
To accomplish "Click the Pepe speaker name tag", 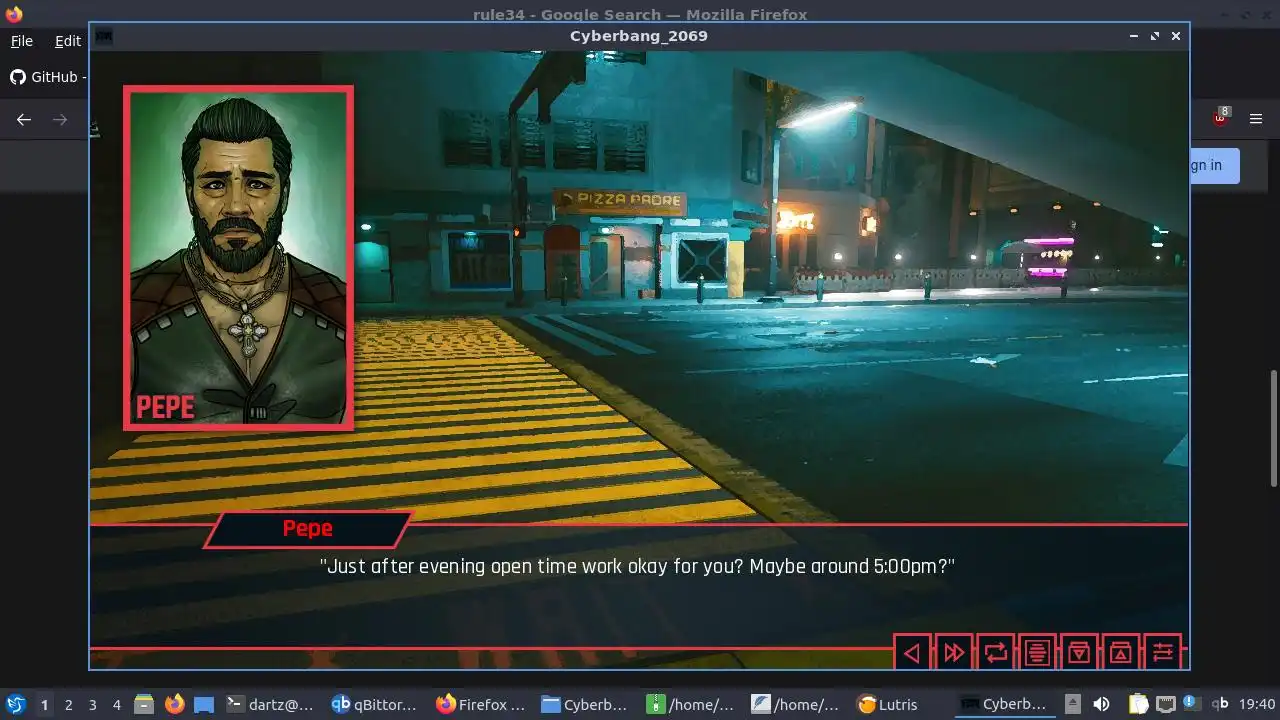I will click(x=308, y=529).
